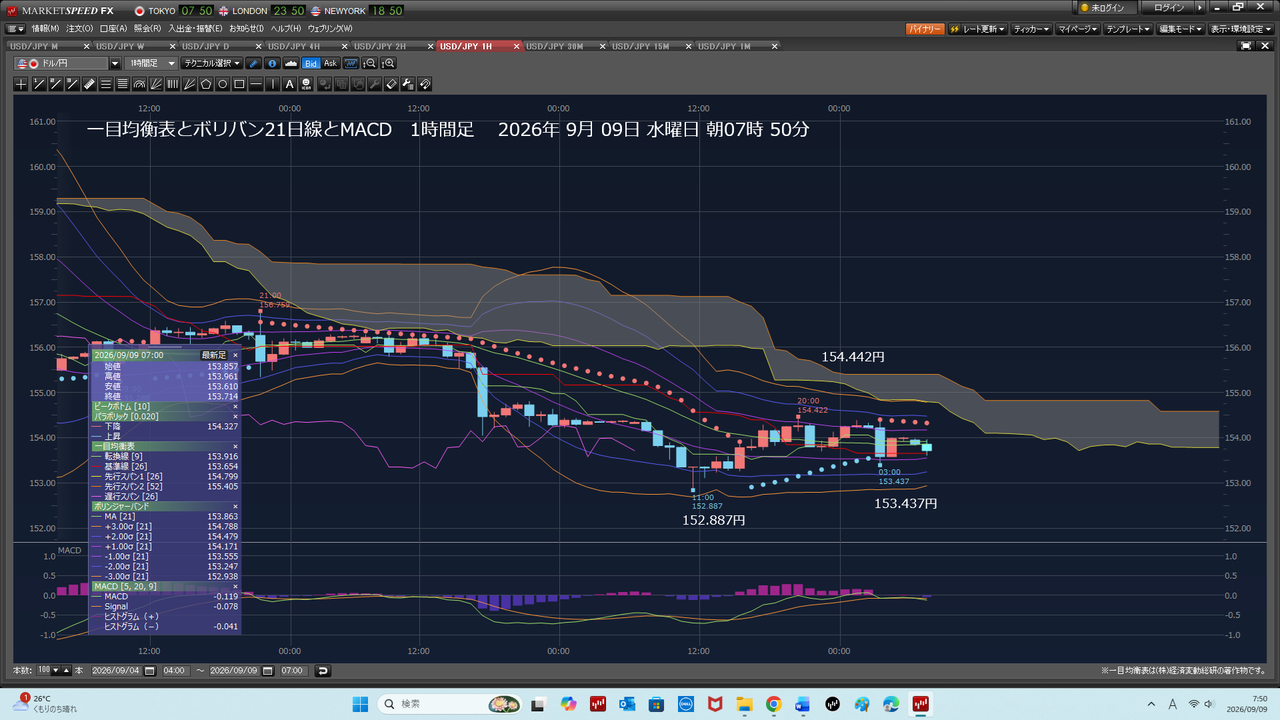Switch to the USD/JPY 4H tab
The image size is (1280, 720).
(x=294, y=46)
